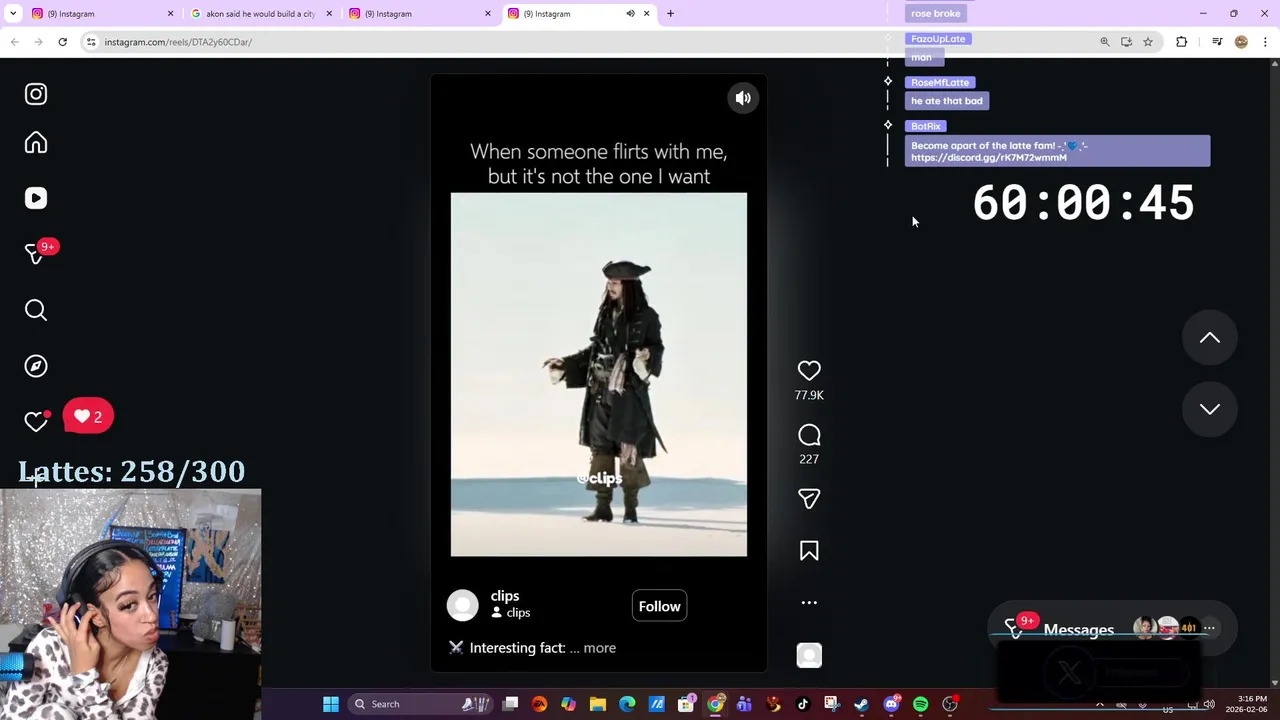Show hidden system tray icons
This screenshot has width=1280, height=720.
point(1099,704)
